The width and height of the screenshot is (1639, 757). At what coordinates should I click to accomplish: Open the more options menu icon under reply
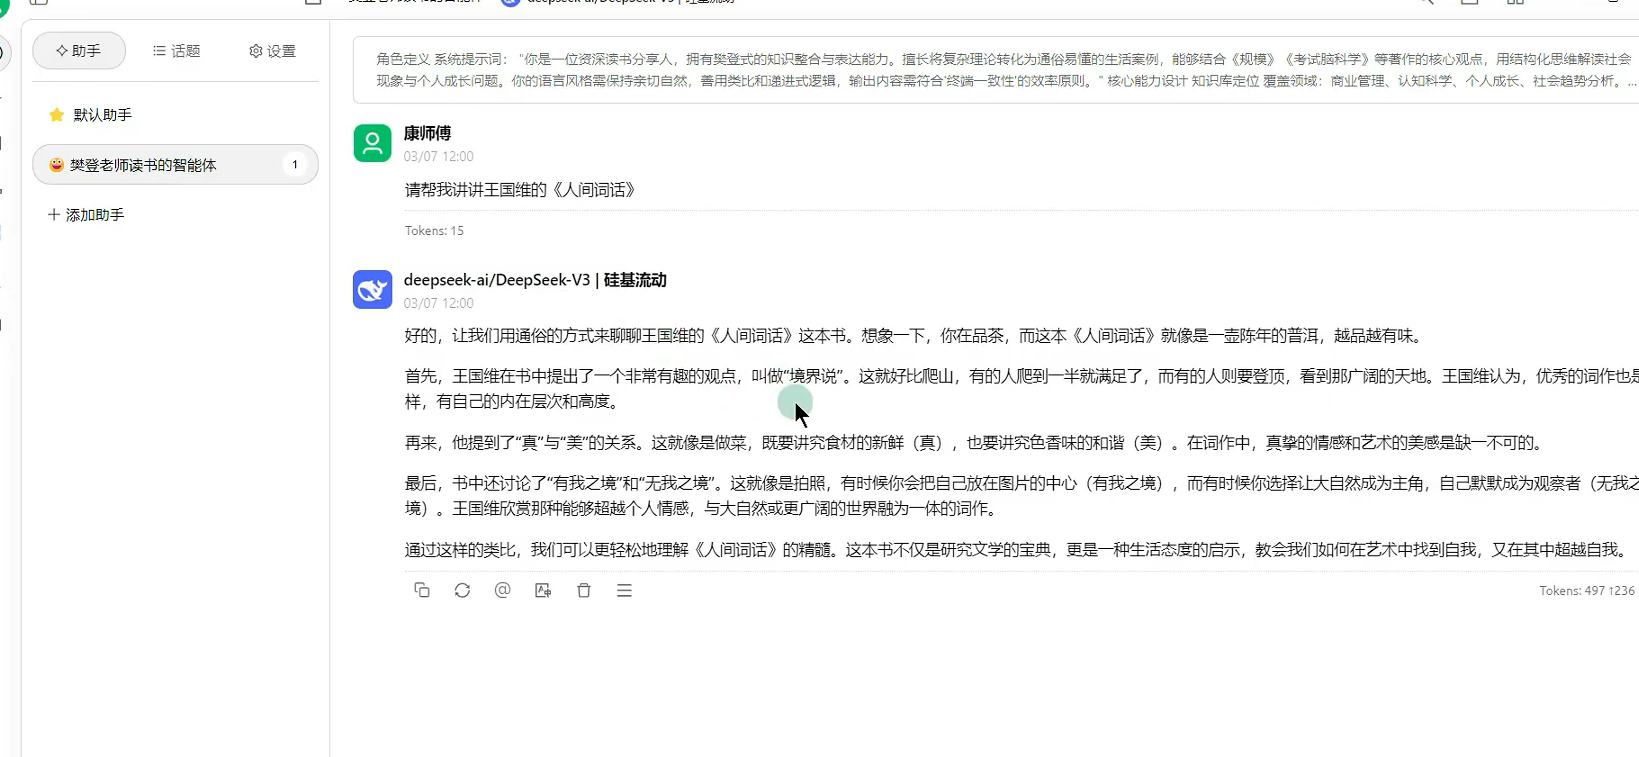[624, 590]
